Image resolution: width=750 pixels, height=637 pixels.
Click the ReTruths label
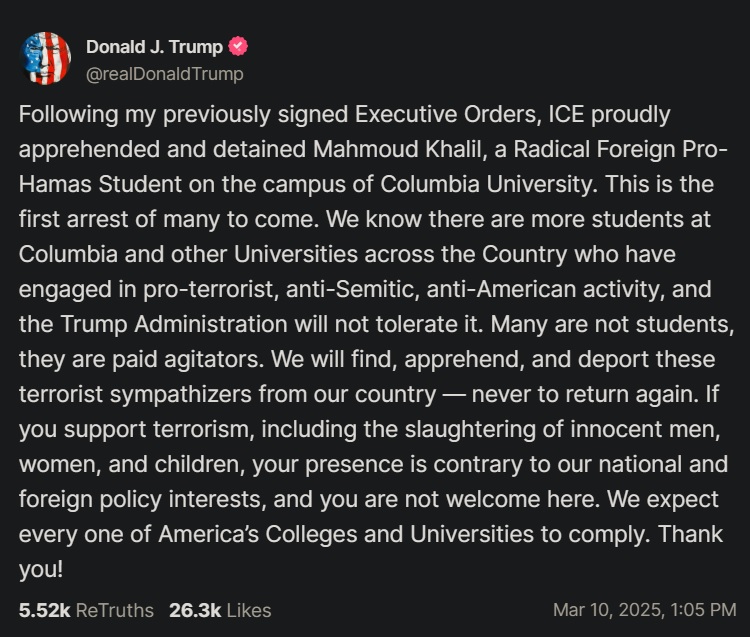pyautogui.click(x=115, y=610)
